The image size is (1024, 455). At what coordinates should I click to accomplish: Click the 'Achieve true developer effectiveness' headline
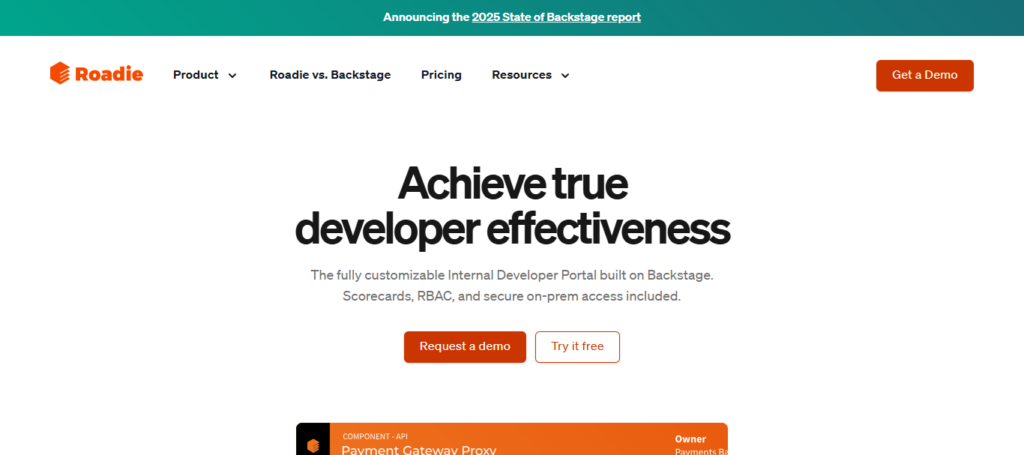(x=512, y=205)
